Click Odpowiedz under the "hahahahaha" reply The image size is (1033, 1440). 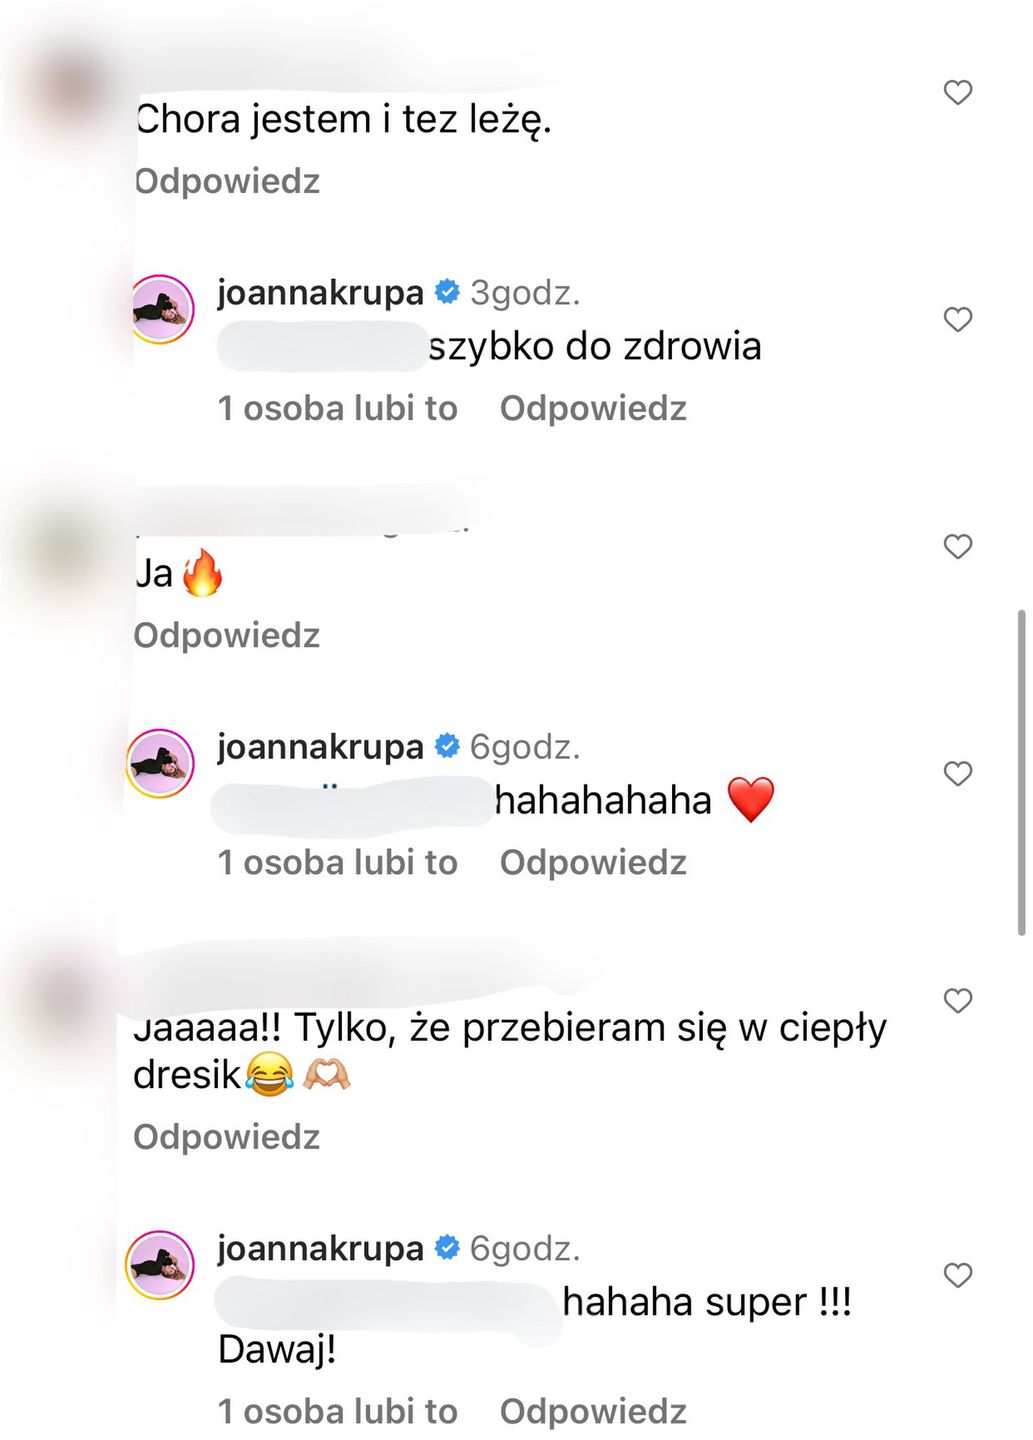pyautogui.click(x=593, y=863)
